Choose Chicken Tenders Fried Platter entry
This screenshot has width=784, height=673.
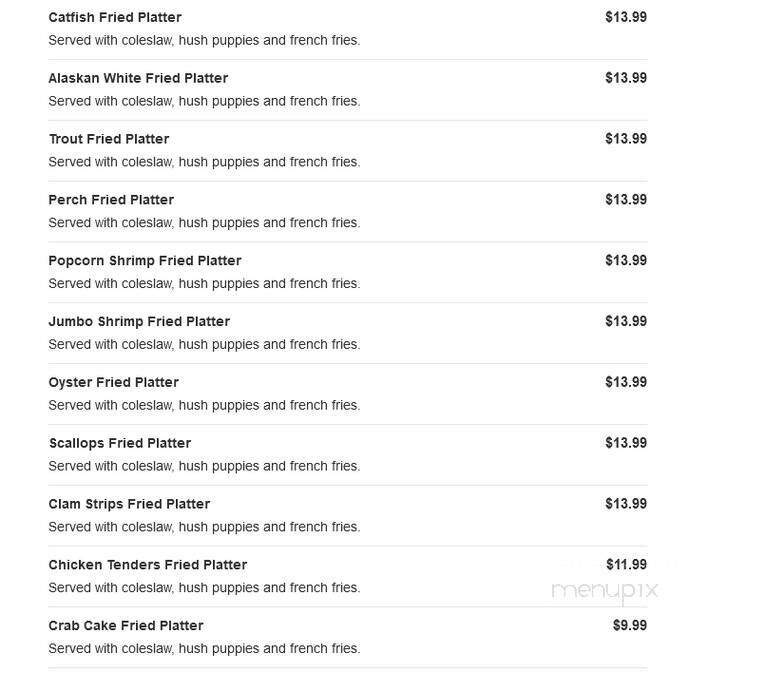tap(148, 565)
